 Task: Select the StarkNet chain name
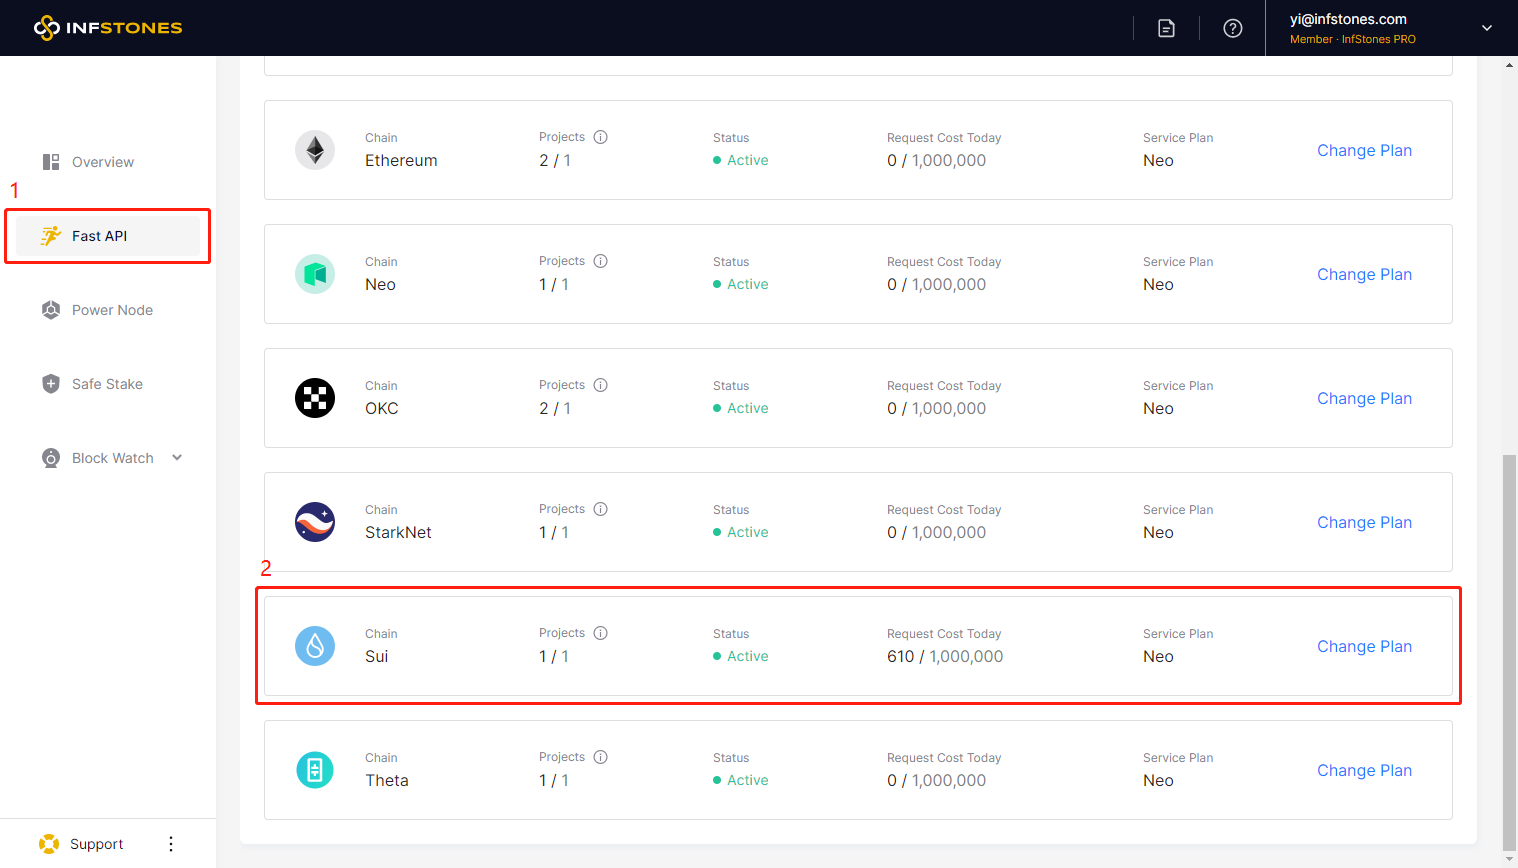tap(398, 533)
